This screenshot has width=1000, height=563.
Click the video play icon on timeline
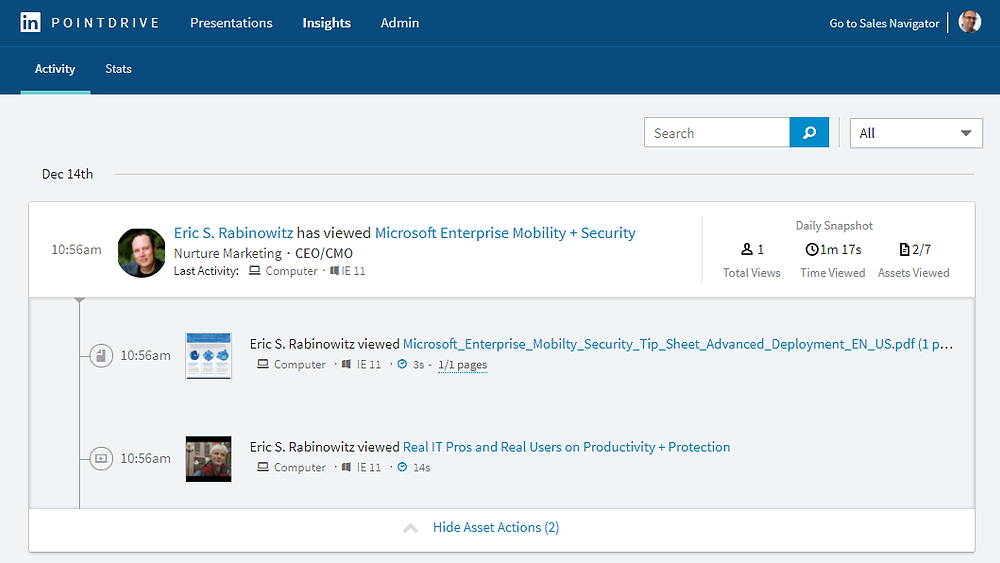click(101, 458)
